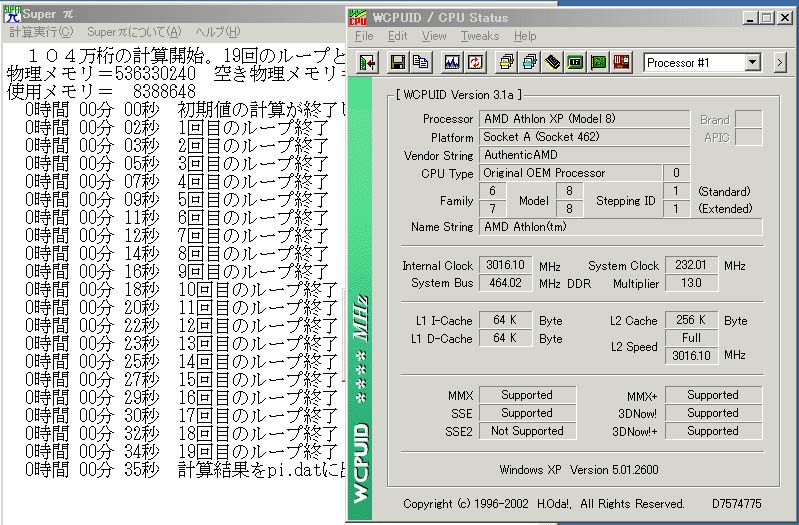
Task: Click the empty APIC field
Action: (749, 137)
